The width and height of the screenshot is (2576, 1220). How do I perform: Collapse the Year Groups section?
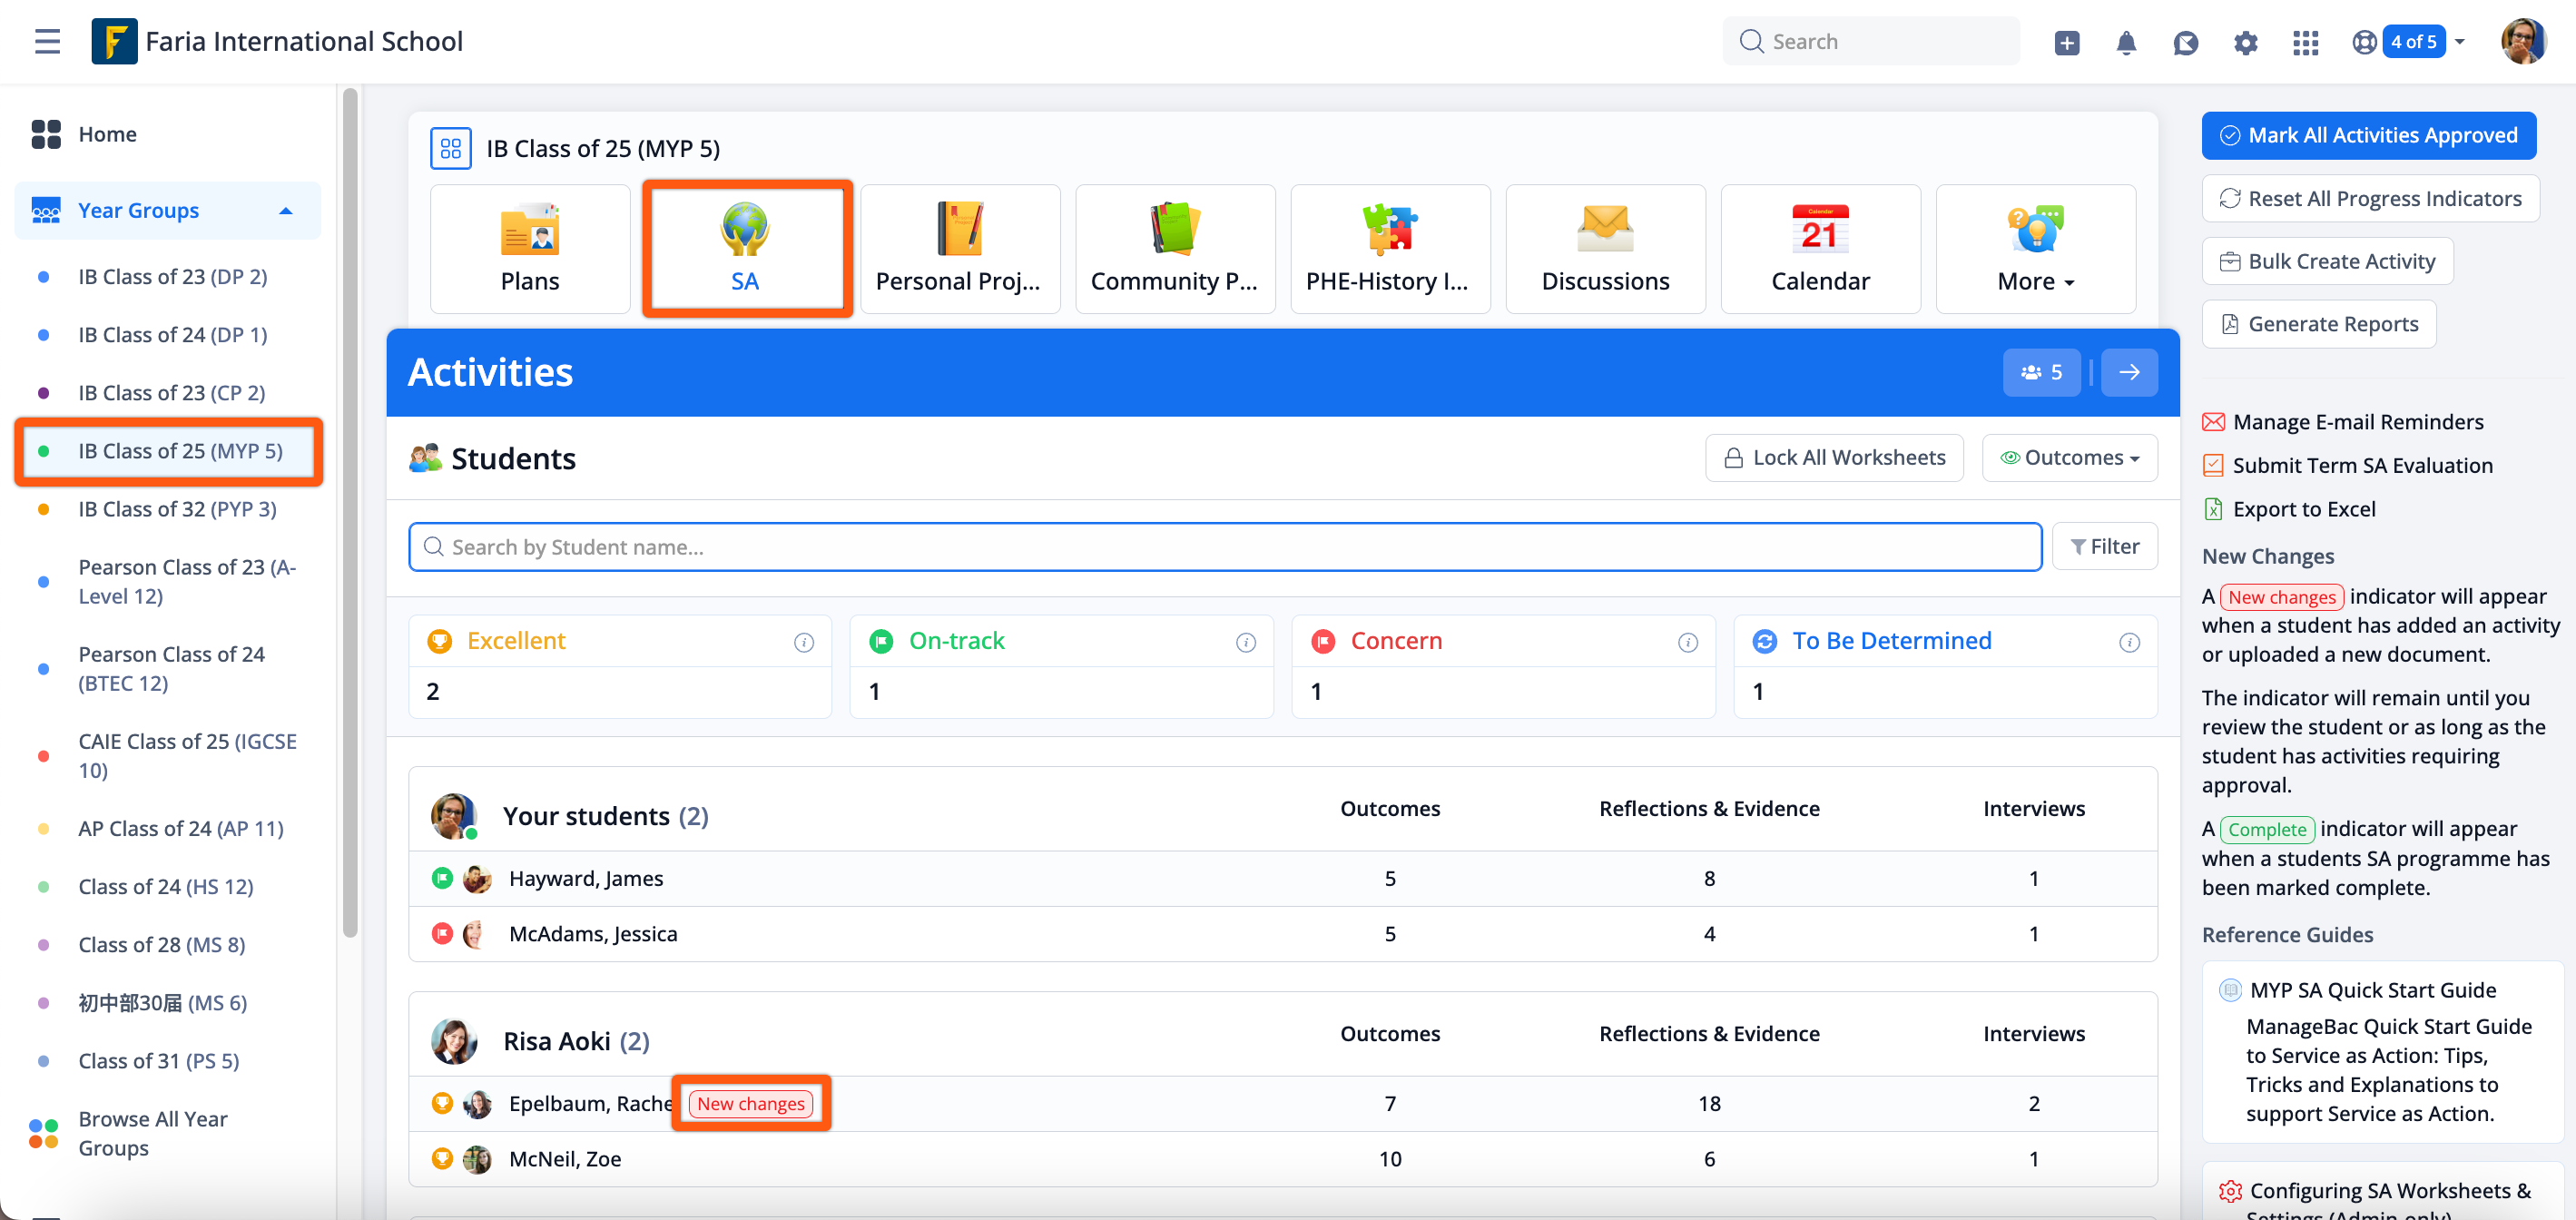tap(167, 211)
